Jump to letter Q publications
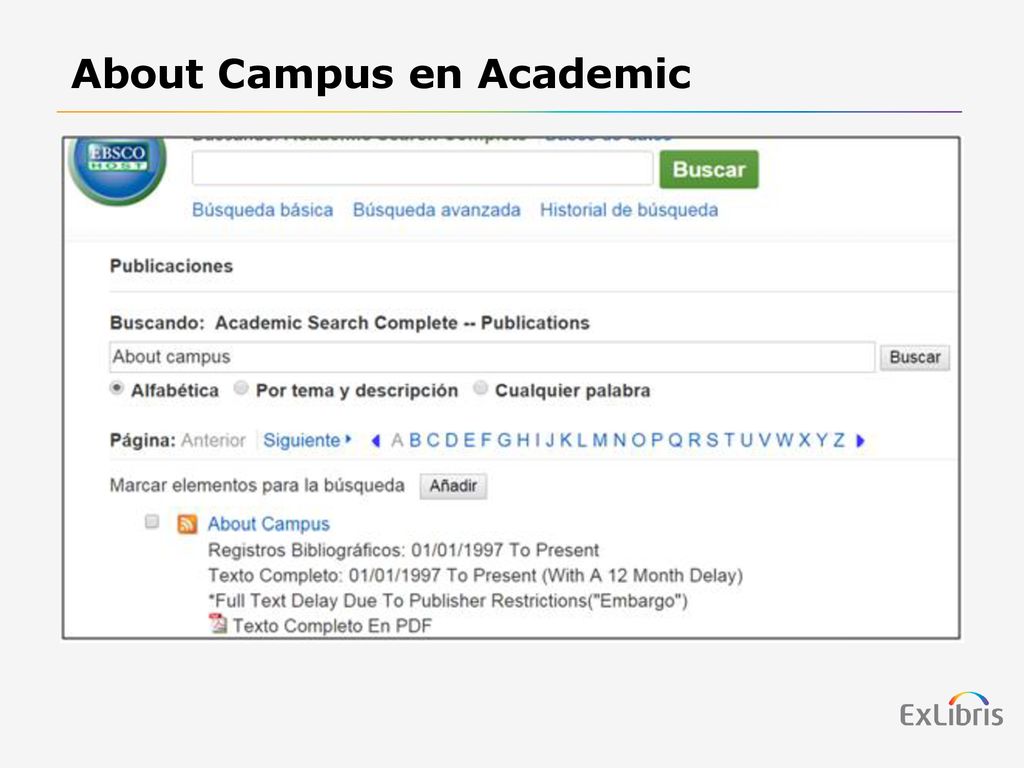The height and width of the screenshot is (768, 1024). 675,441
